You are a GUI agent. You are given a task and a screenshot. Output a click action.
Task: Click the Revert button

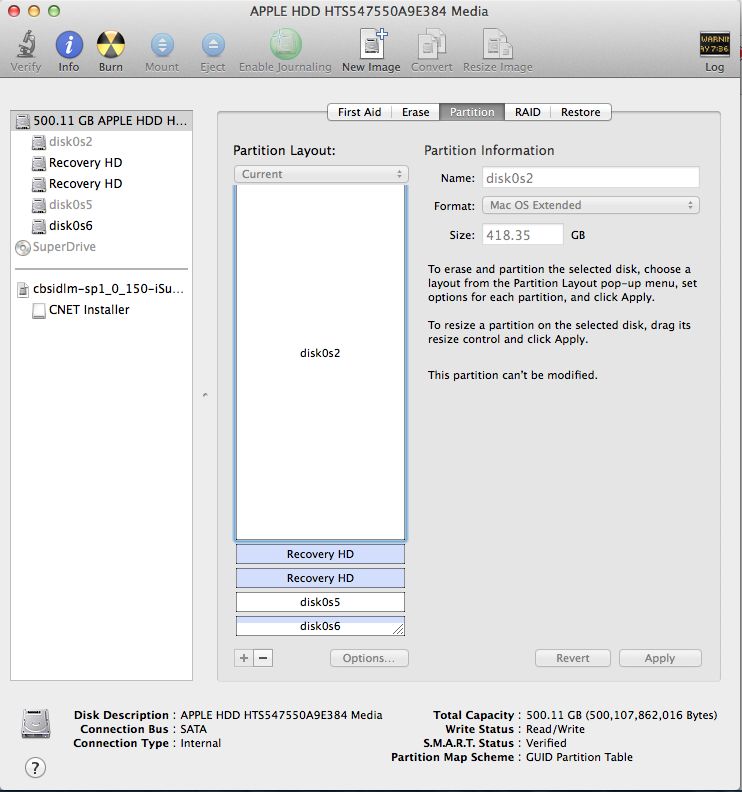click(x=573, y=658)
